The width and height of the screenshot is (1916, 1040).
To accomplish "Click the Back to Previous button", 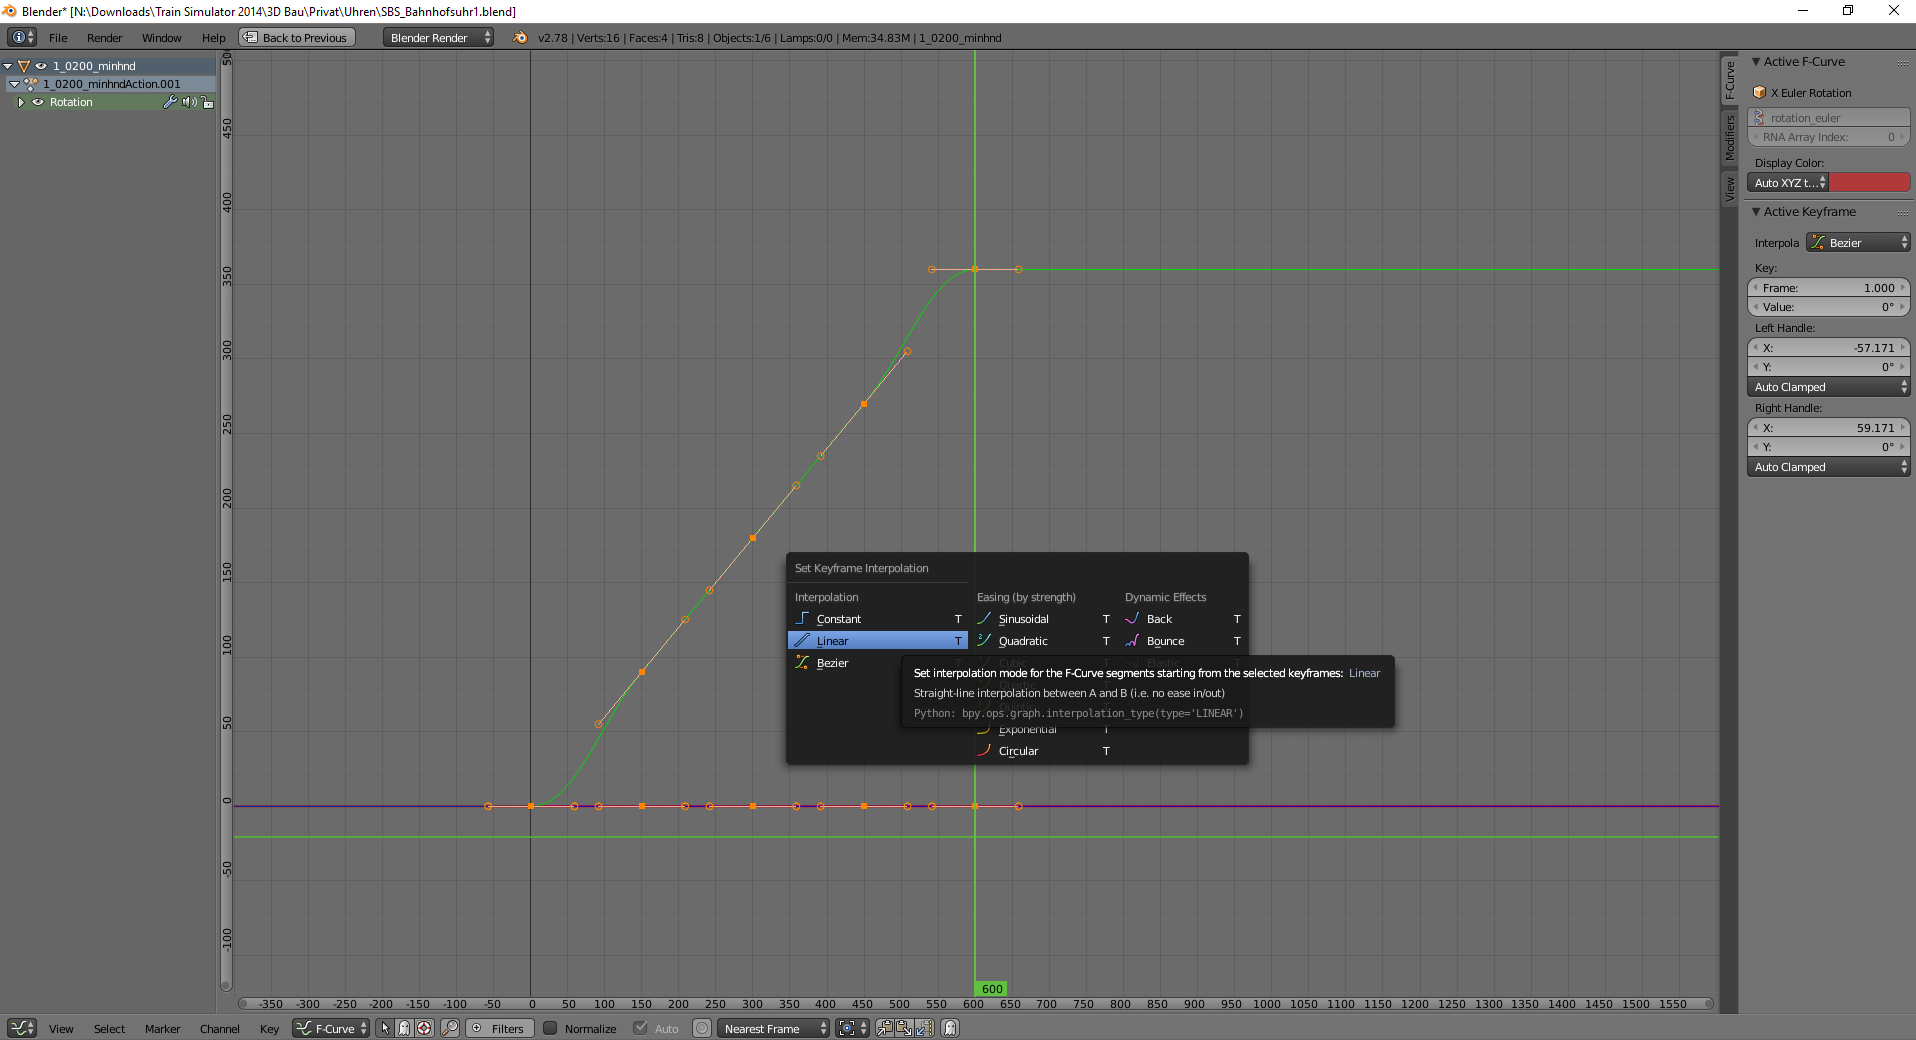I will tap(297, 38).
